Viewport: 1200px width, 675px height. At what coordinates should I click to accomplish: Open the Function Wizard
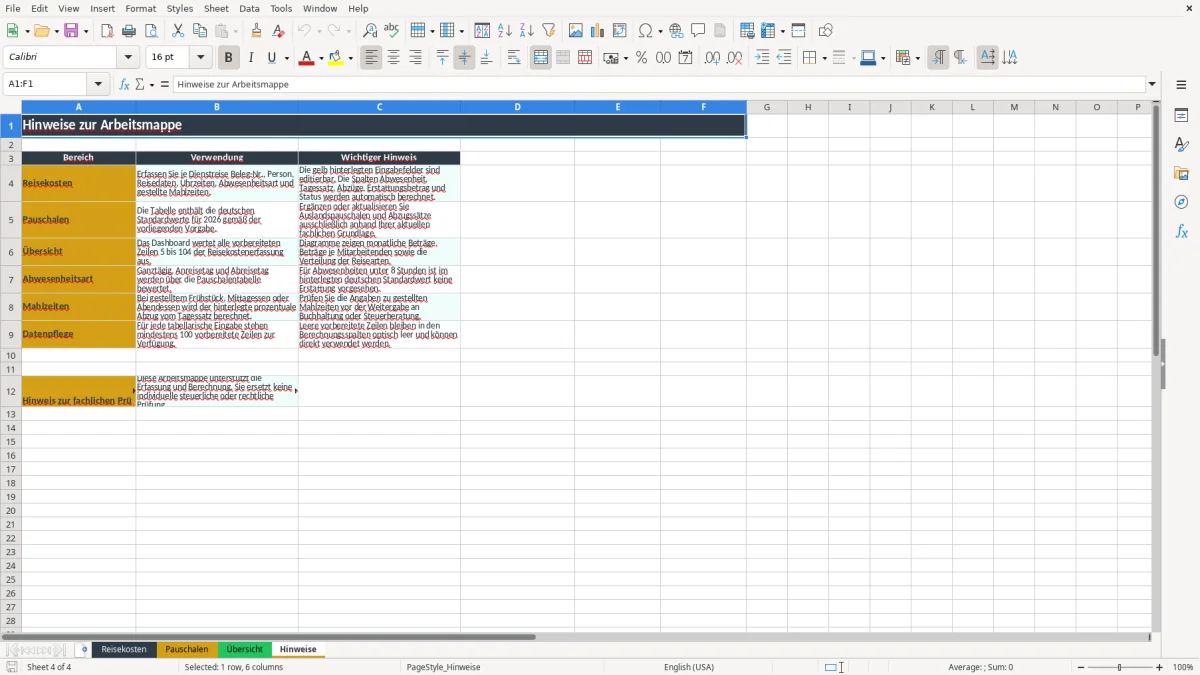124,85
